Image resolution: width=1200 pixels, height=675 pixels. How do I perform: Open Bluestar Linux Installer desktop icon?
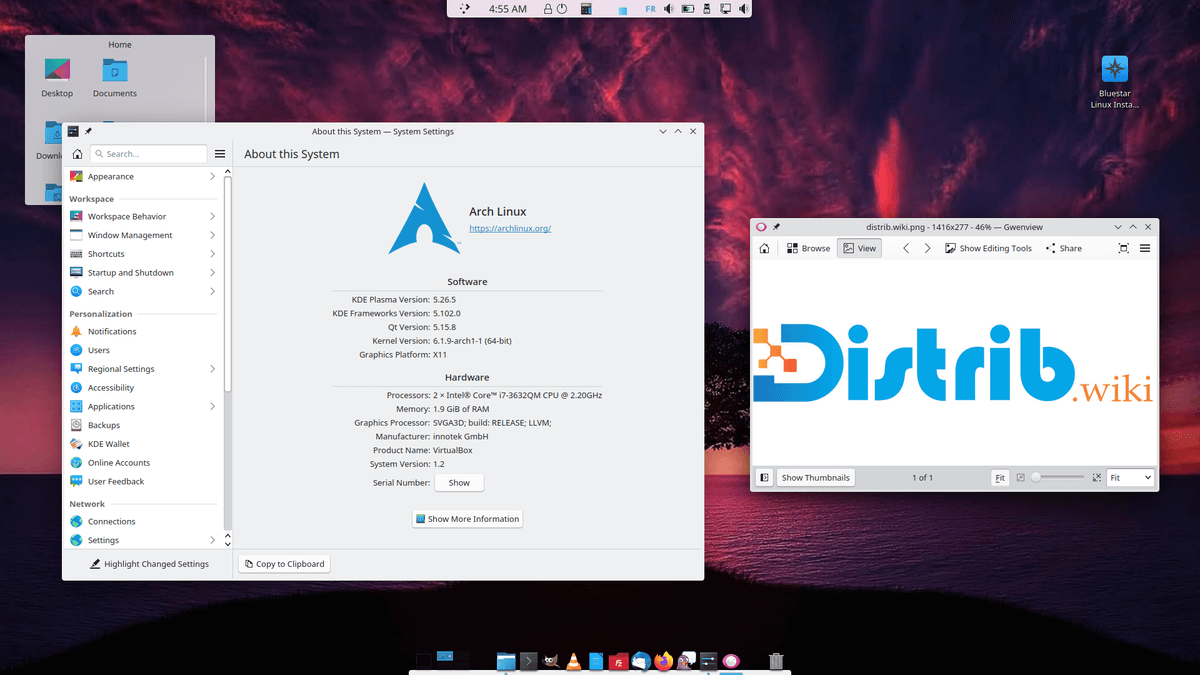1114,83
